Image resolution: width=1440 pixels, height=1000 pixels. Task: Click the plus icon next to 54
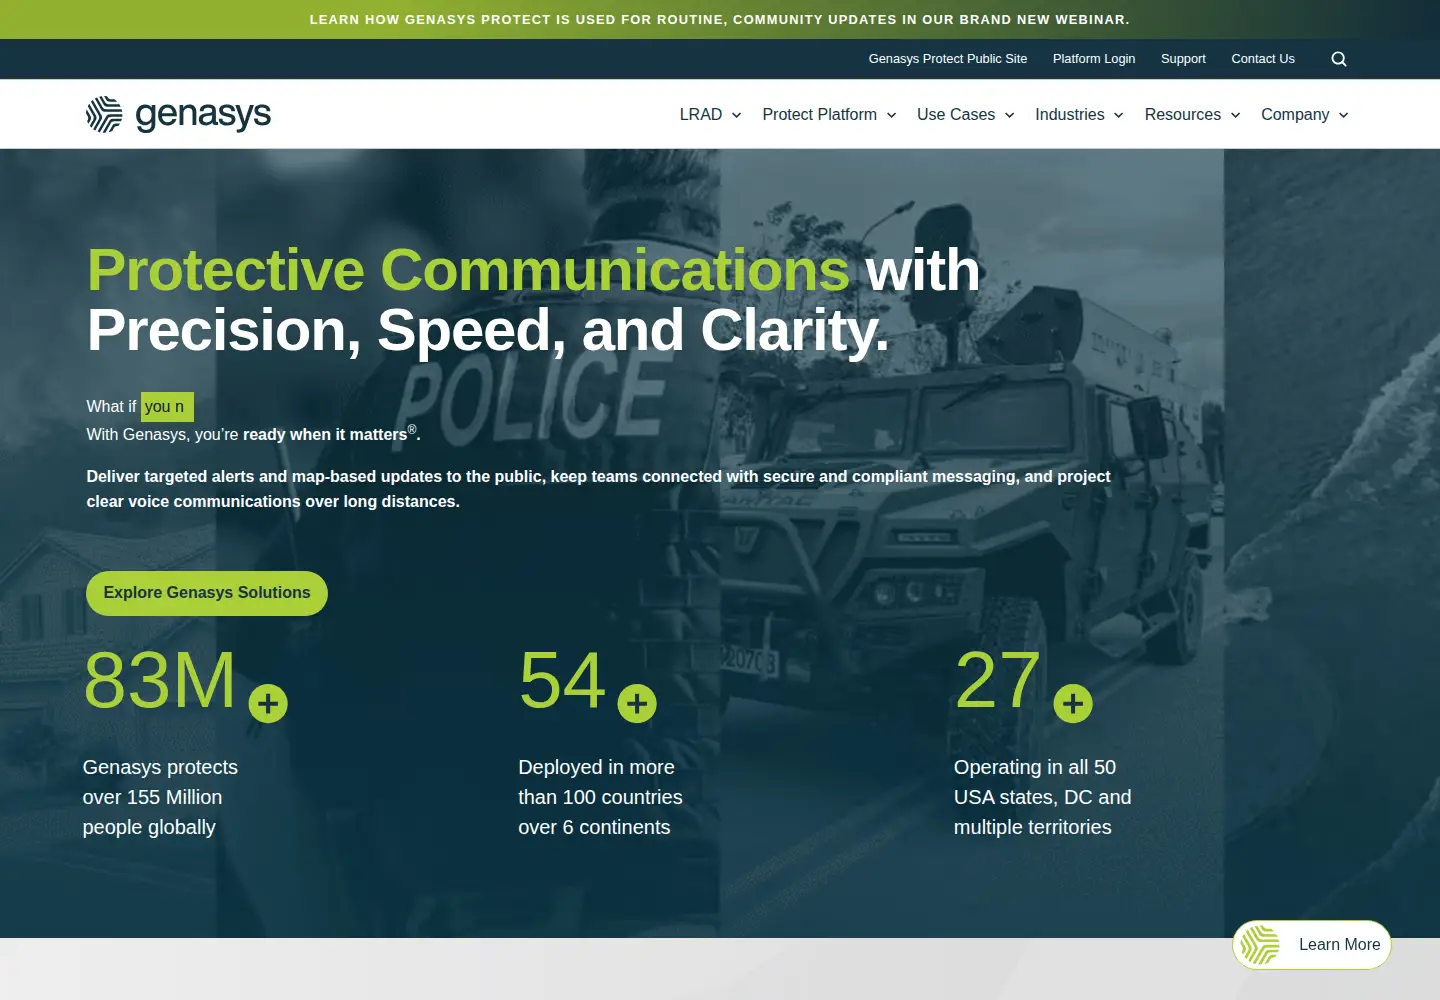[637, 704]
